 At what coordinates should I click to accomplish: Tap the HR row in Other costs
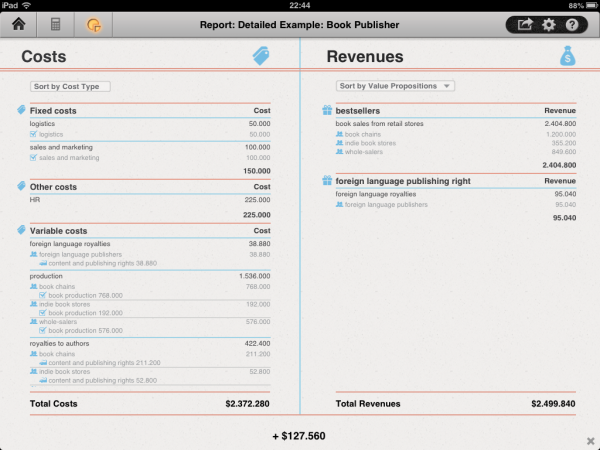pos(36,198)
